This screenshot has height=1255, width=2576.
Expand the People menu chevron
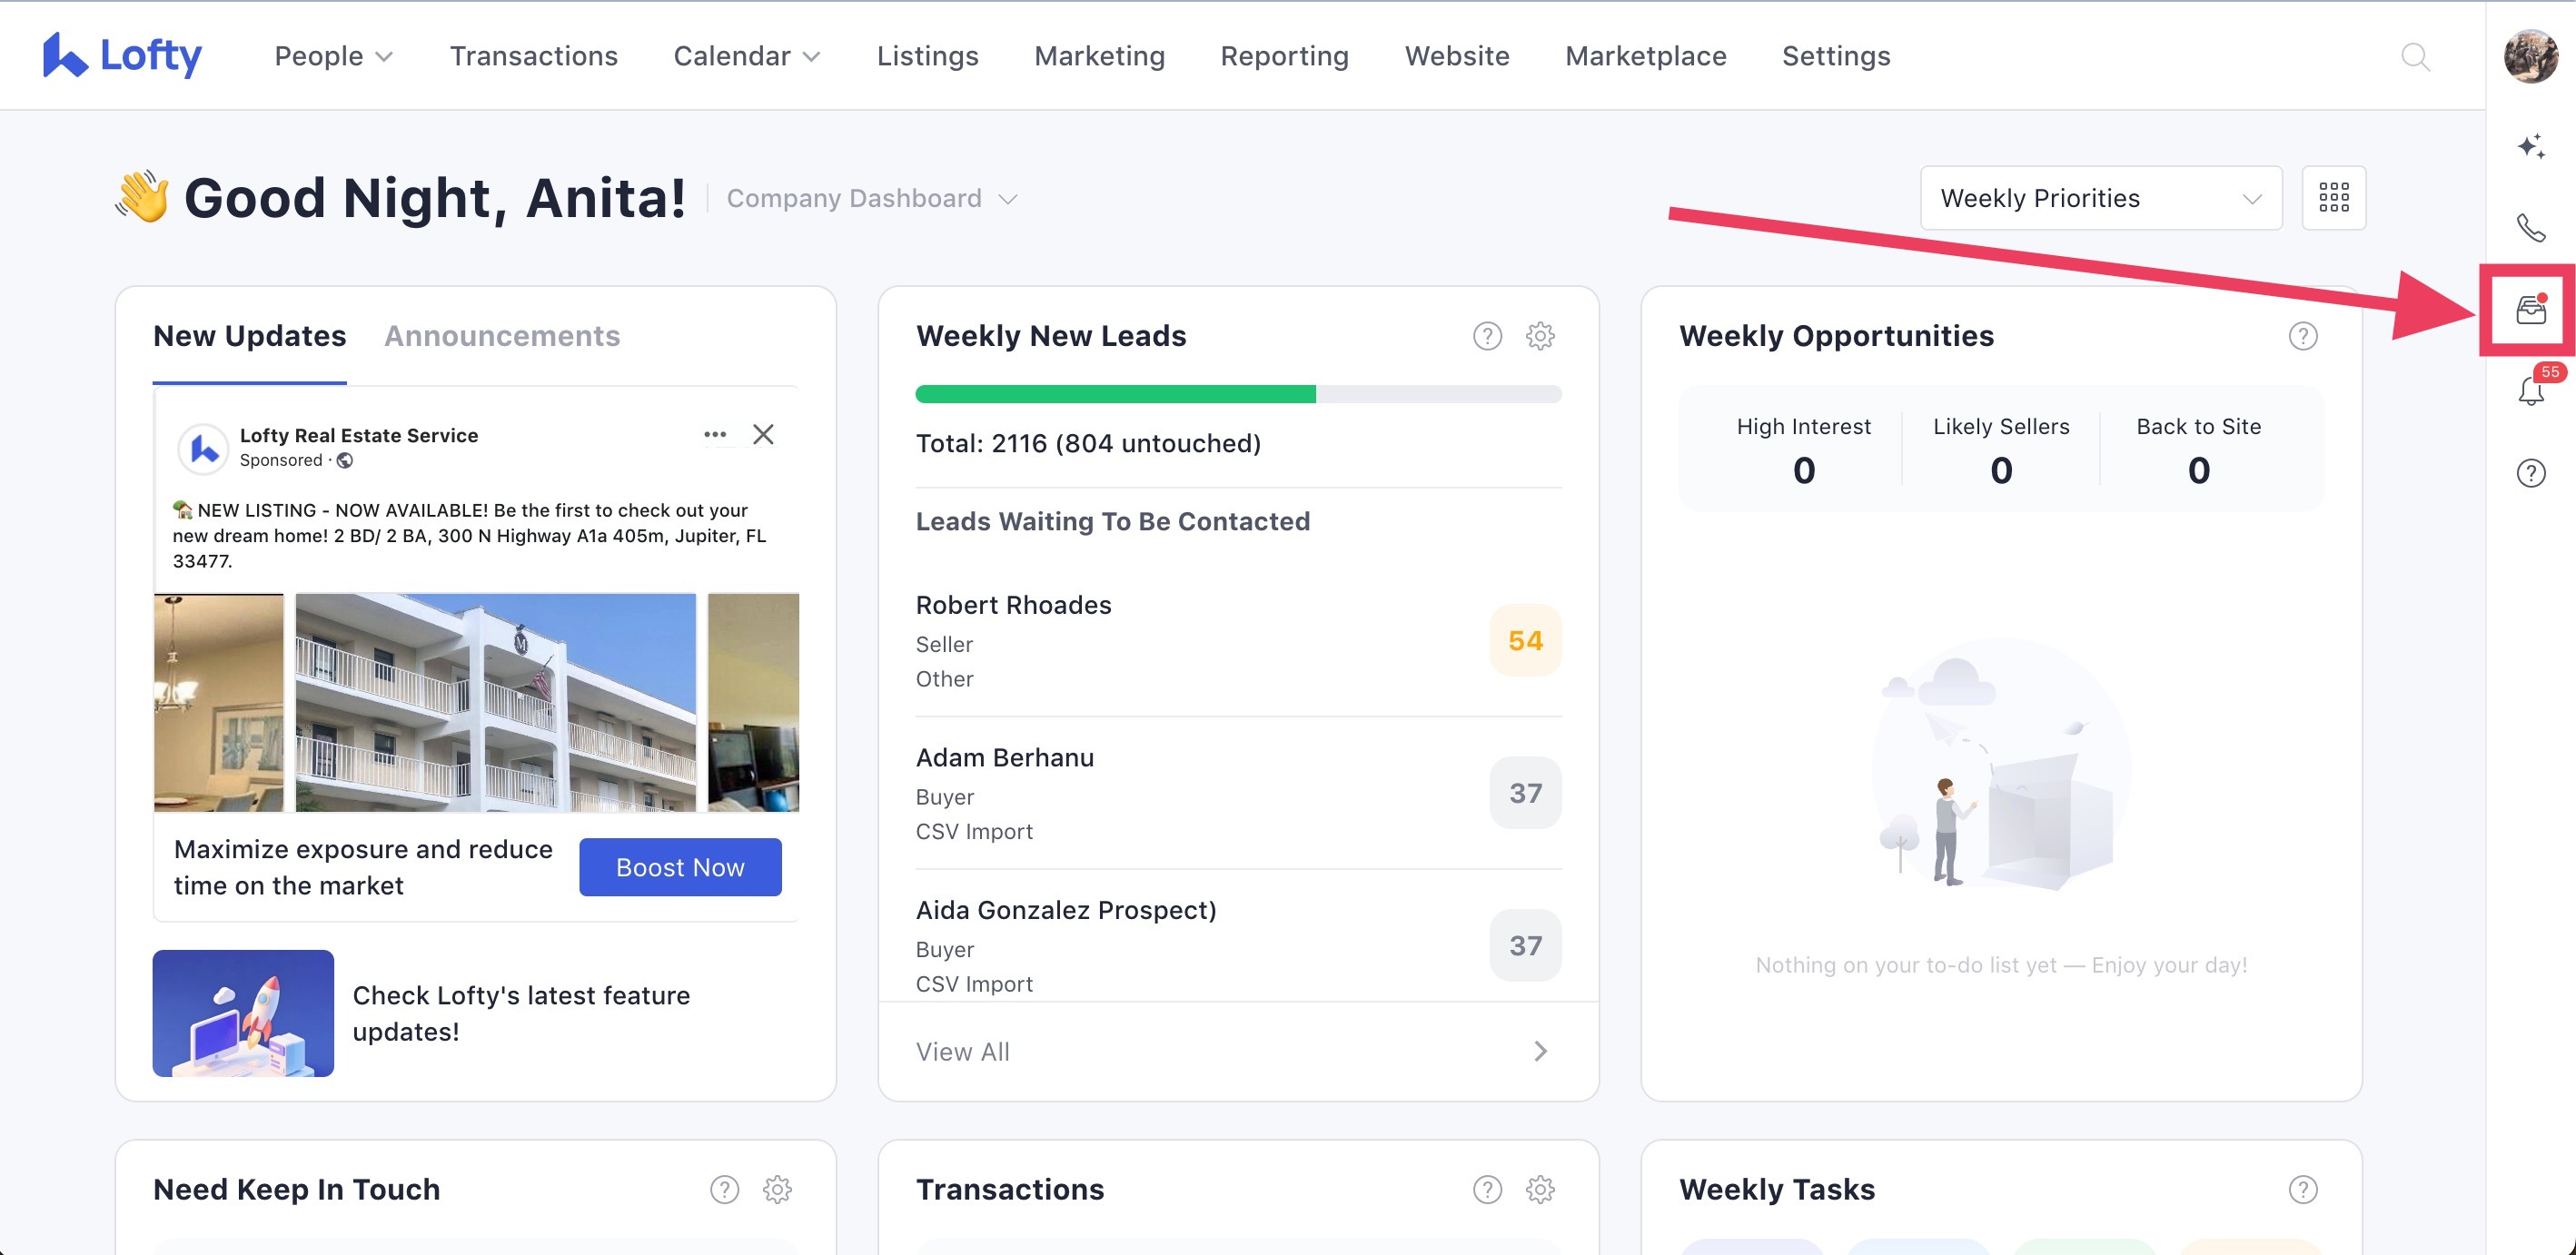384,57
